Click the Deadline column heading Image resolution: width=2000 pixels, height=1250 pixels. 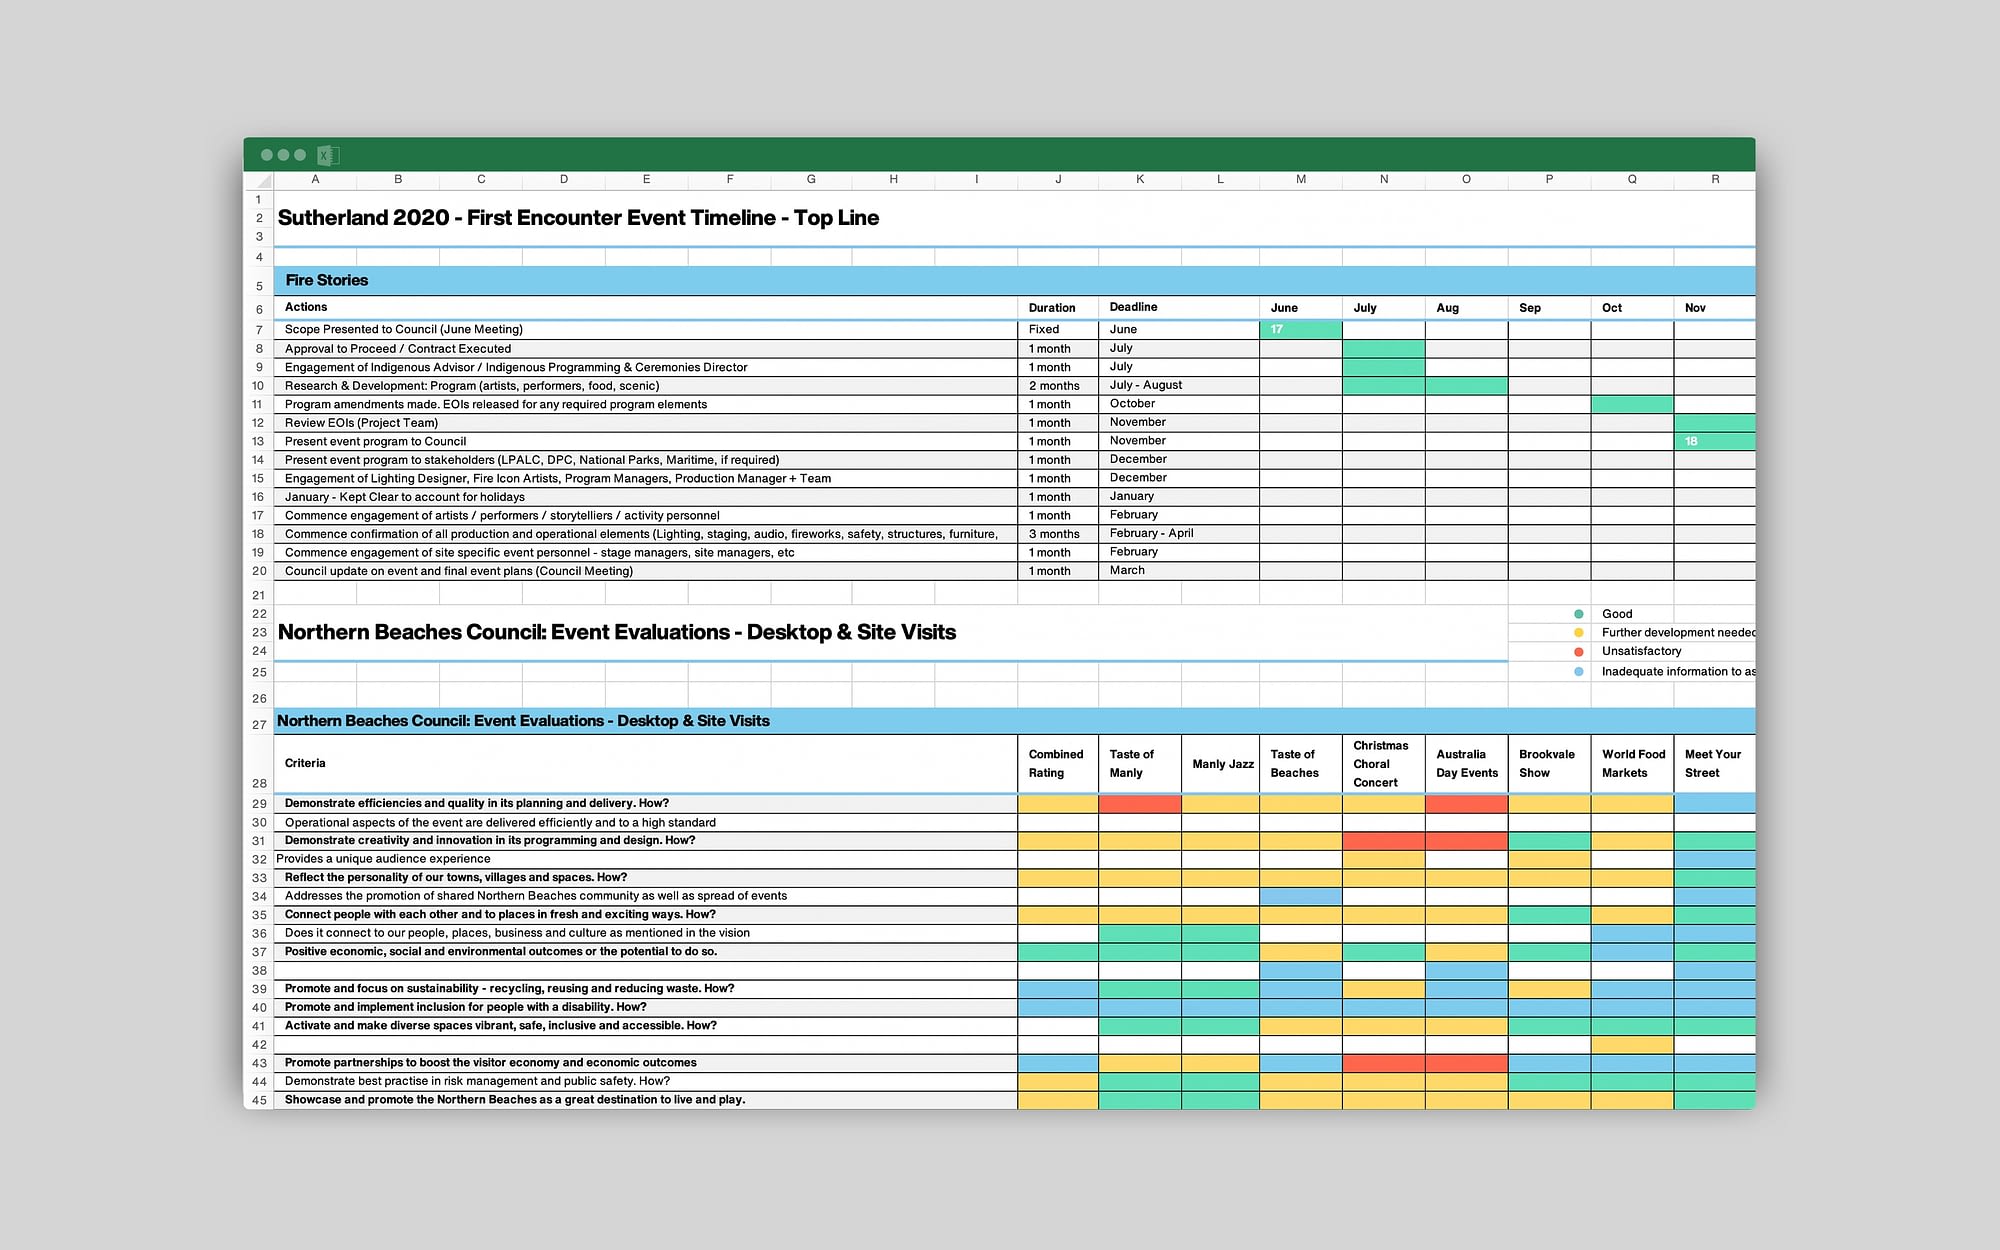1133,307
